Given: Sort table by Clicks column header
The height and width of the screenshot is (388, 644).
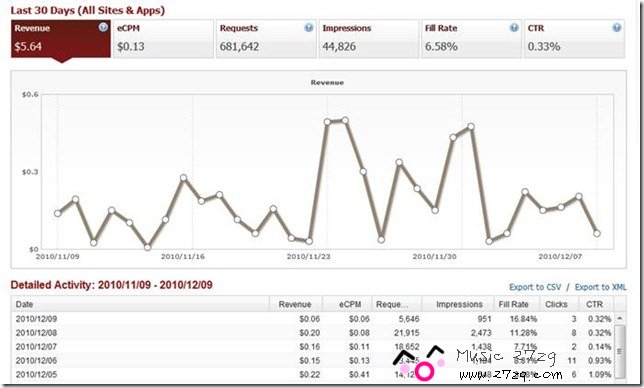Looking at the screenshot, I should point(556,304).
